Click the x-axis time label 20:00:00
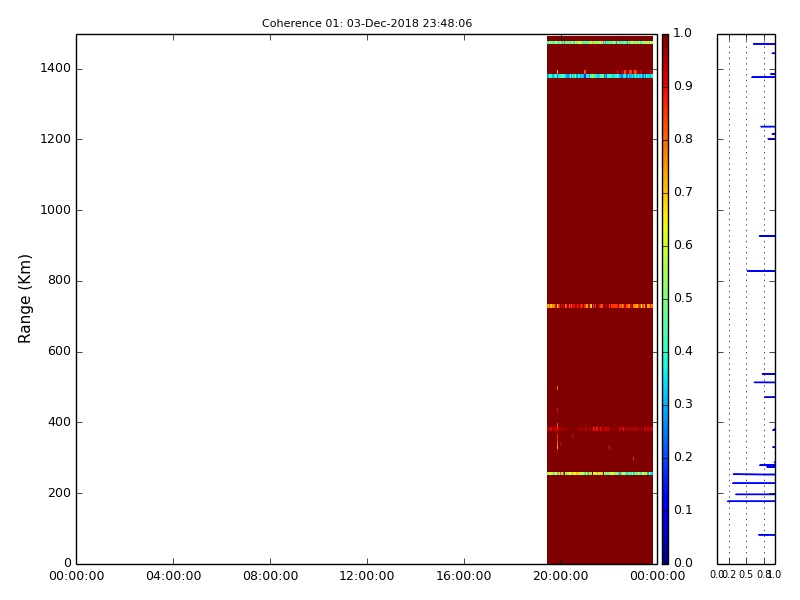The width and height of the screenshot is (800, 600). tap(561, 576)
